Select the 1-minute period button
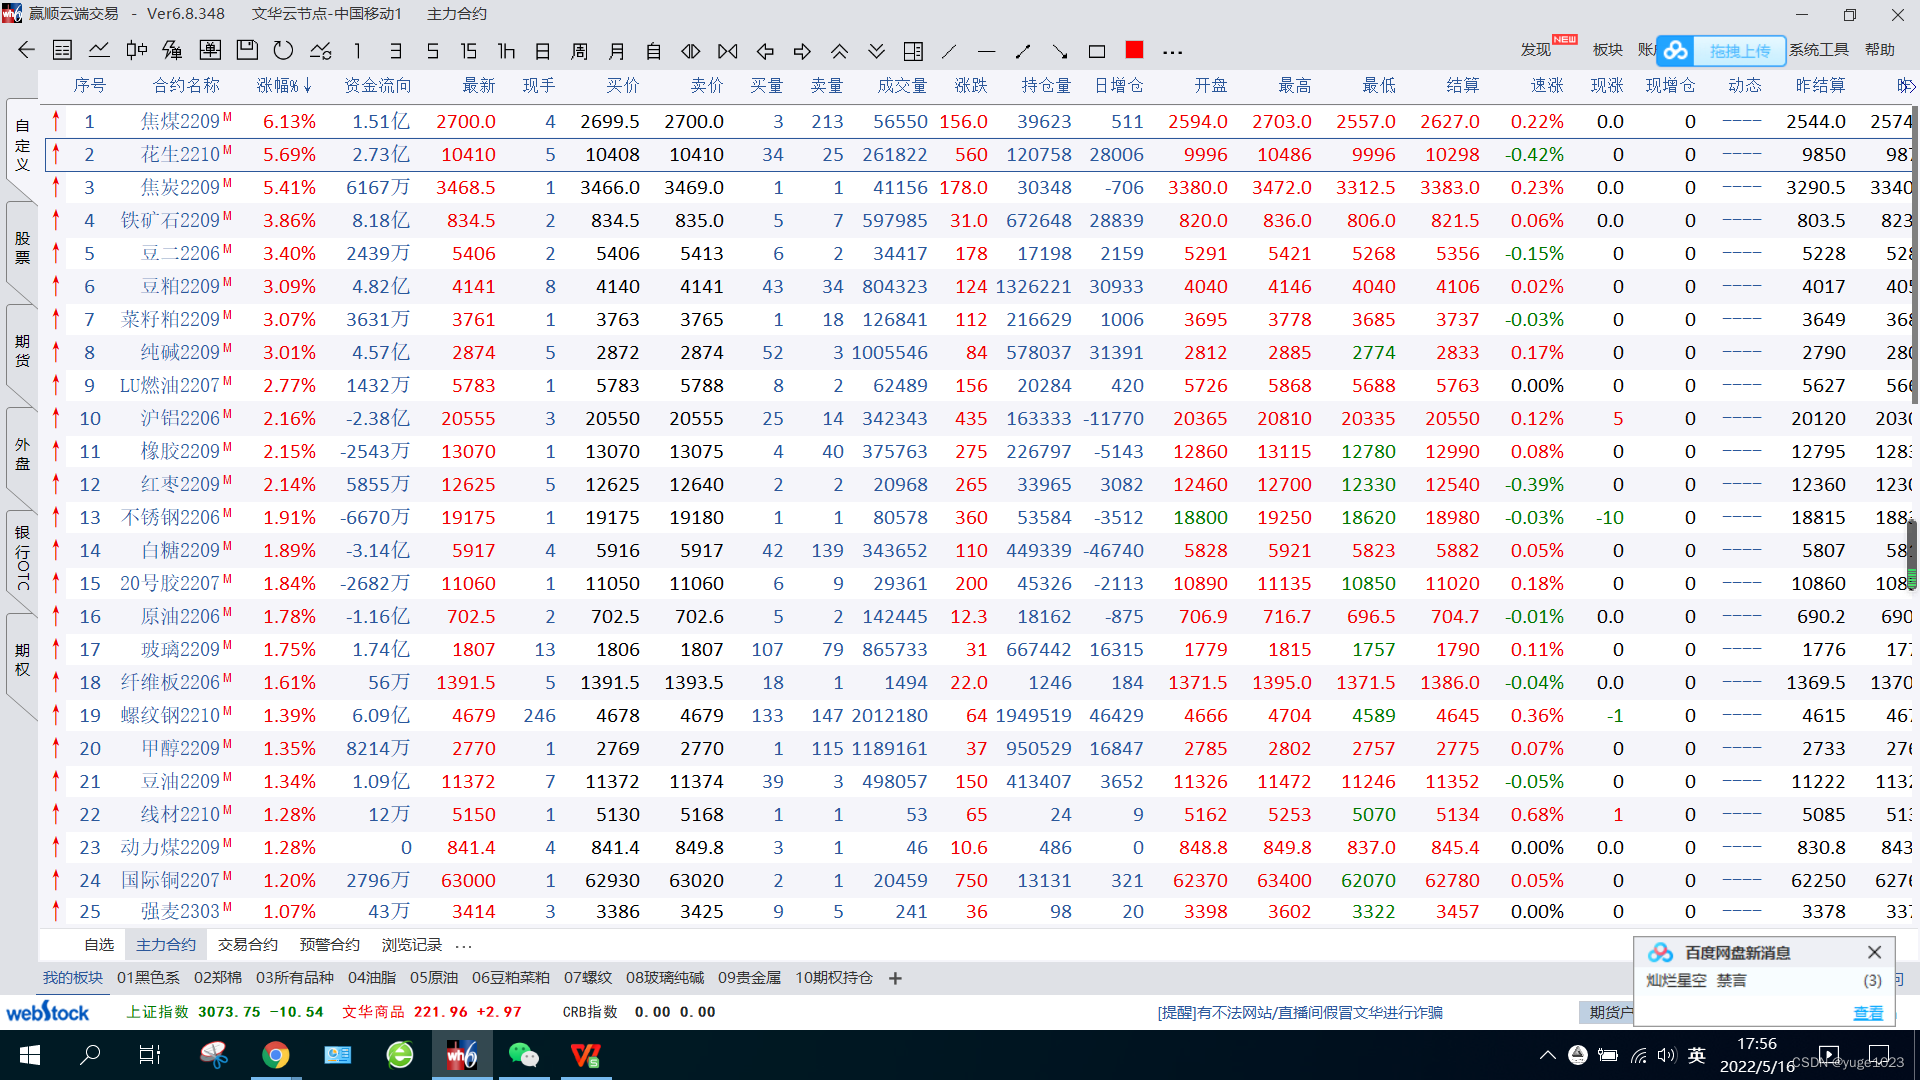The height and width of the screenshot is (1080, 1920). point(357,51)
